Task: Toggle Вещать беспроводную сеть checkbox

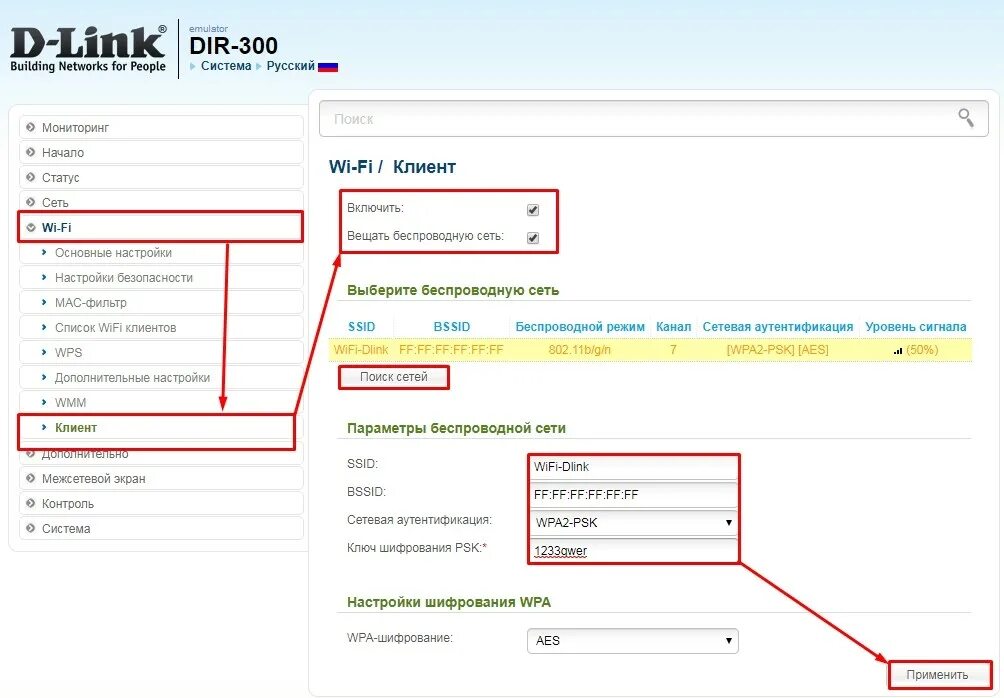Action: [533, 238]
